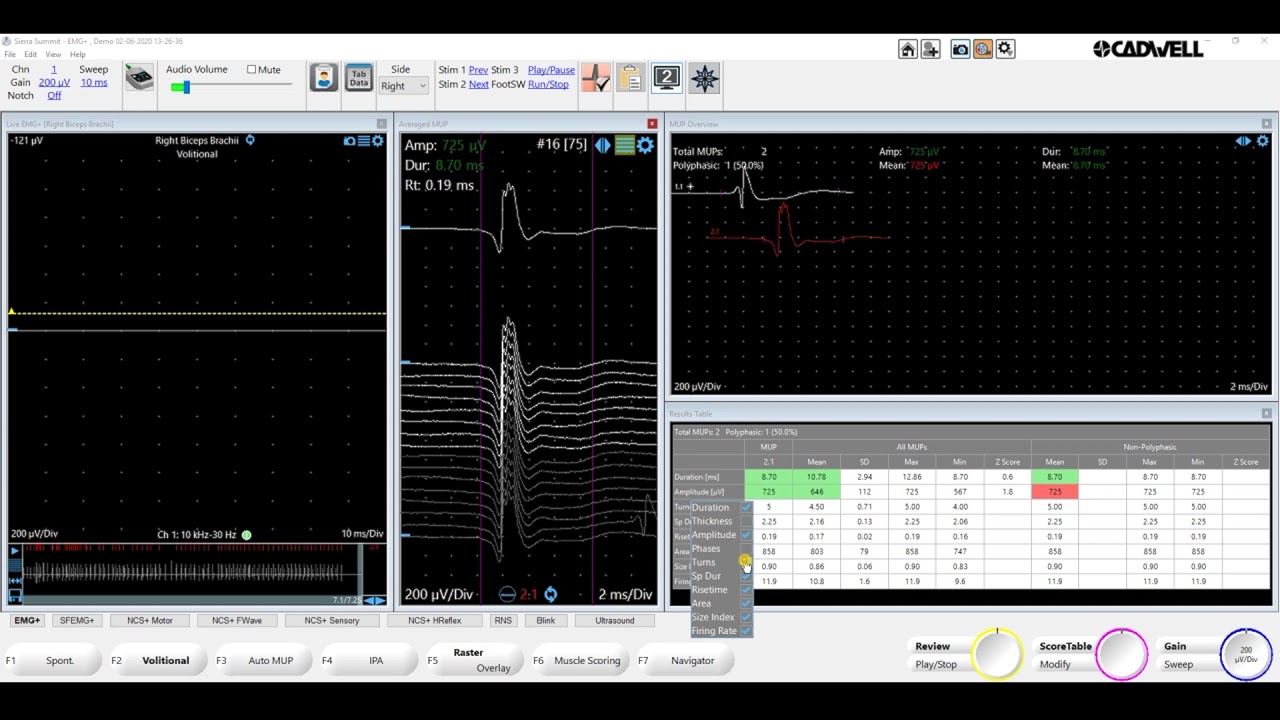Click the minus icon in Averaged MUP
This screenshot has width=1280, height=720.
(507, 594)
